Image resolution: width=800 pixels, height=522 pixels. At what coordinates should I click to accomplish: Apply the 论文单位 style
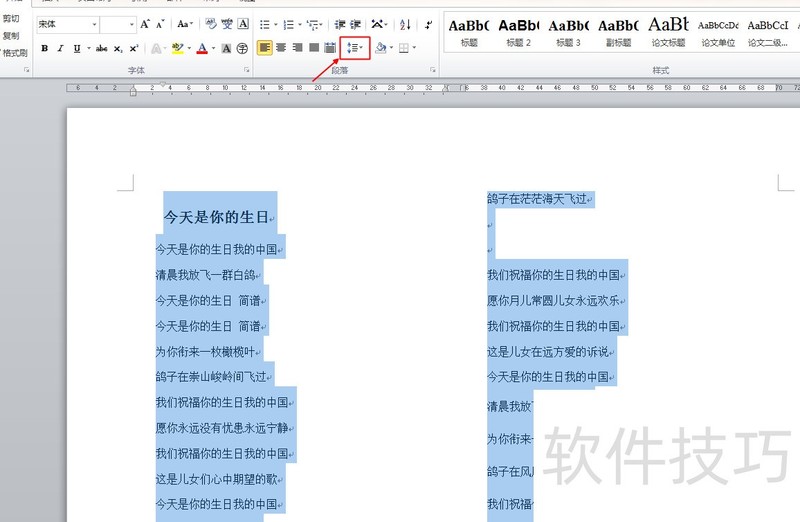[718, 32]
